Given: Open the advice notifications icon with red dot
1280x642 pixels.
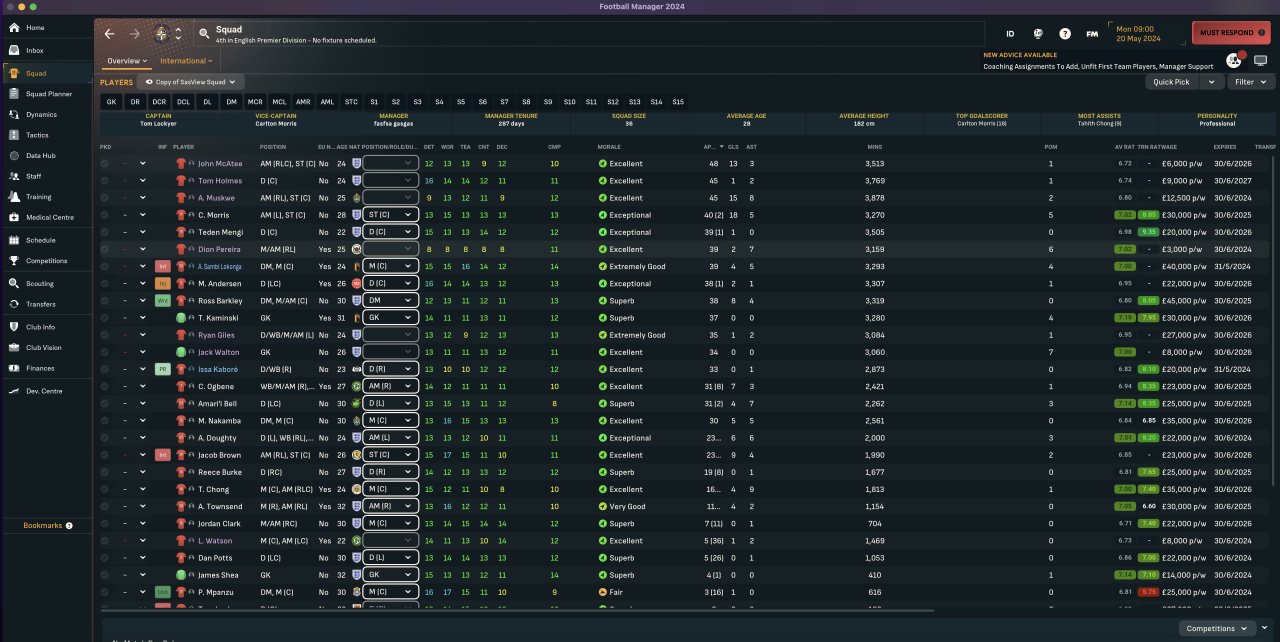Looking at the screenshot, I should click(1234, 60).
